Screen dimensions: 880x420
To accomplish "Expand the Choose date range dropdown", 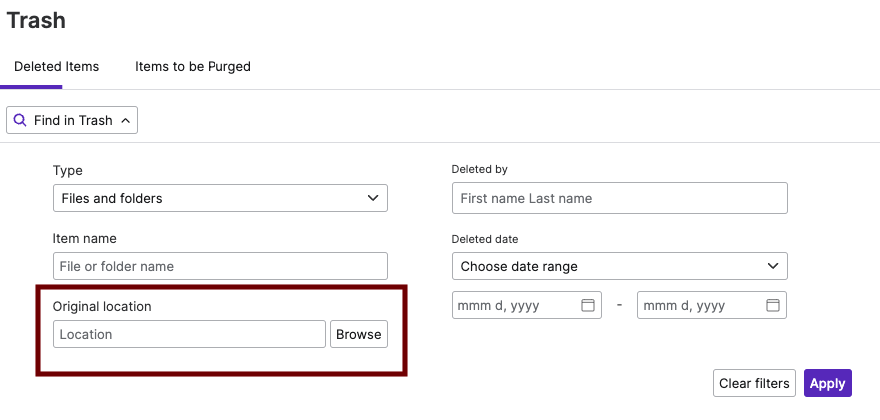I will click(619, 266).
